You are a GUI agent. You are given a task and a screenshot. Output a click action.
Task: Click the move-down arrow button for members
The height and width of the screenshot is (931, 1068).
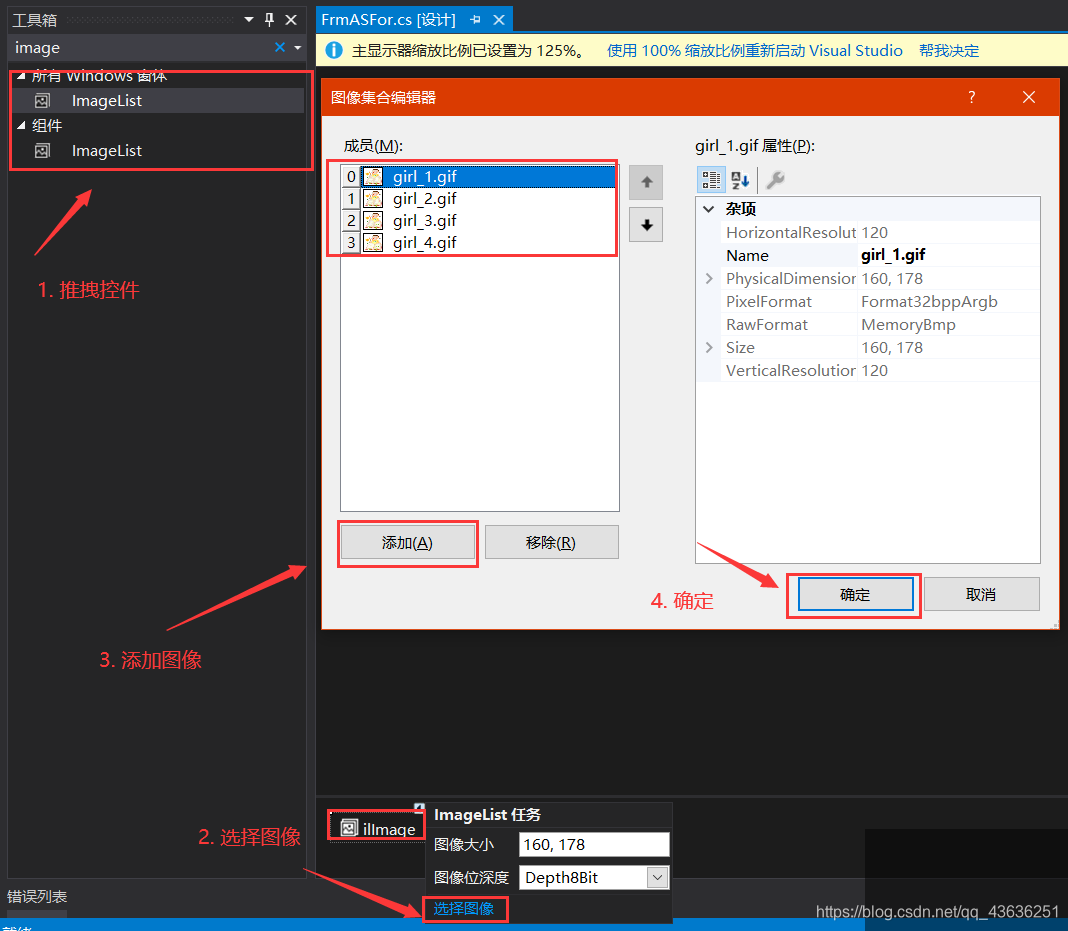(646, 225)
